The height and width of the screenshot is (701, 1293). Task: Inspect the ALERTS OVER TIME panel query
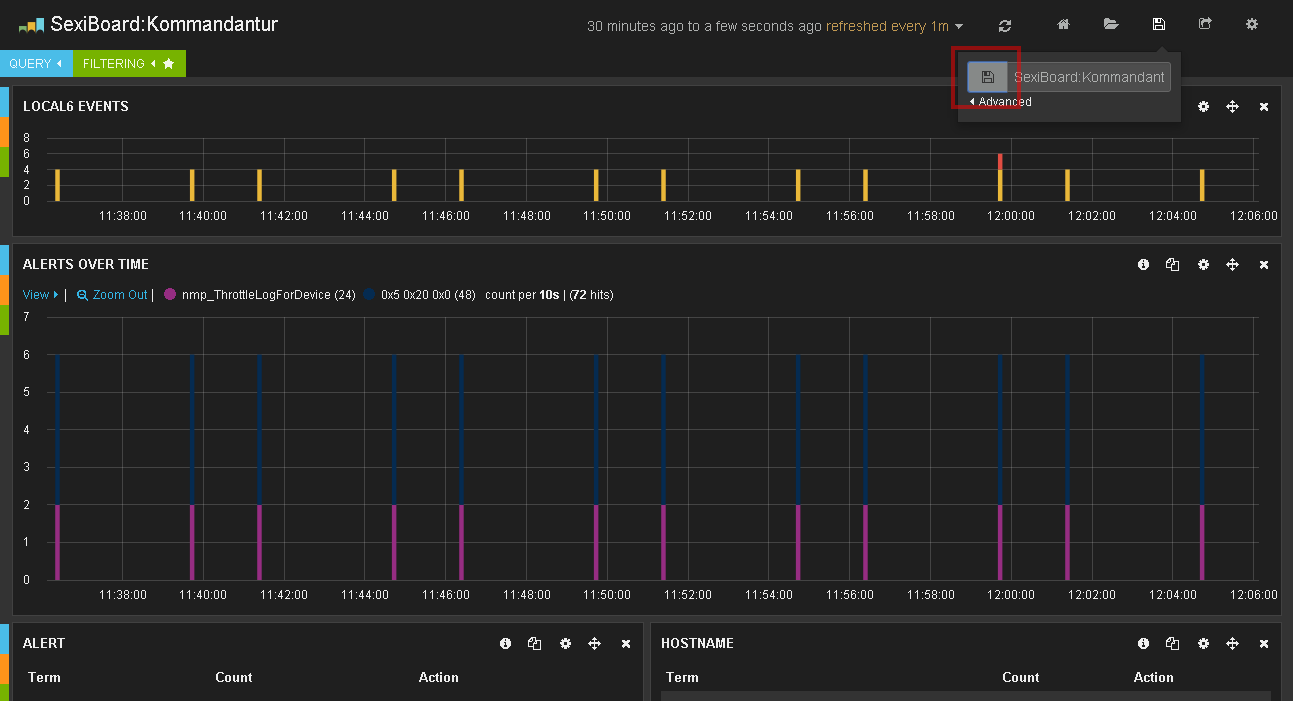[x=1173, y=265]
